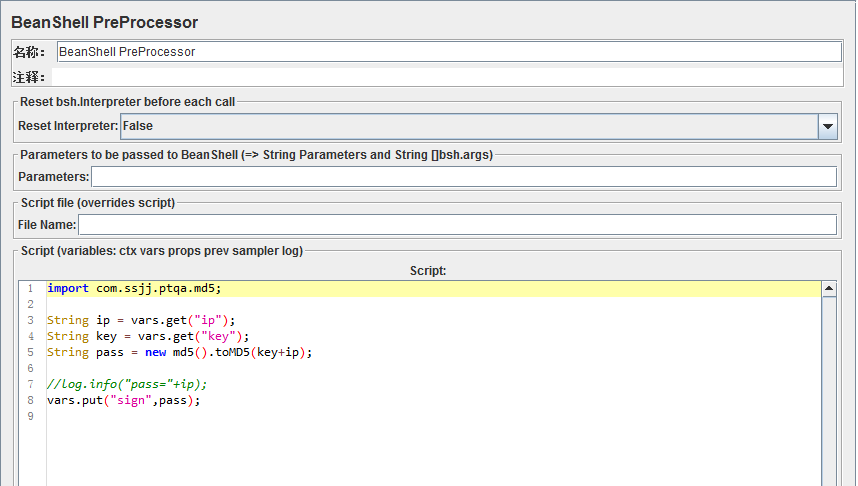Select the Reset Interpreter False combo box
The image size is (858, 486).
pyautogui.click(x=479, y=126)
